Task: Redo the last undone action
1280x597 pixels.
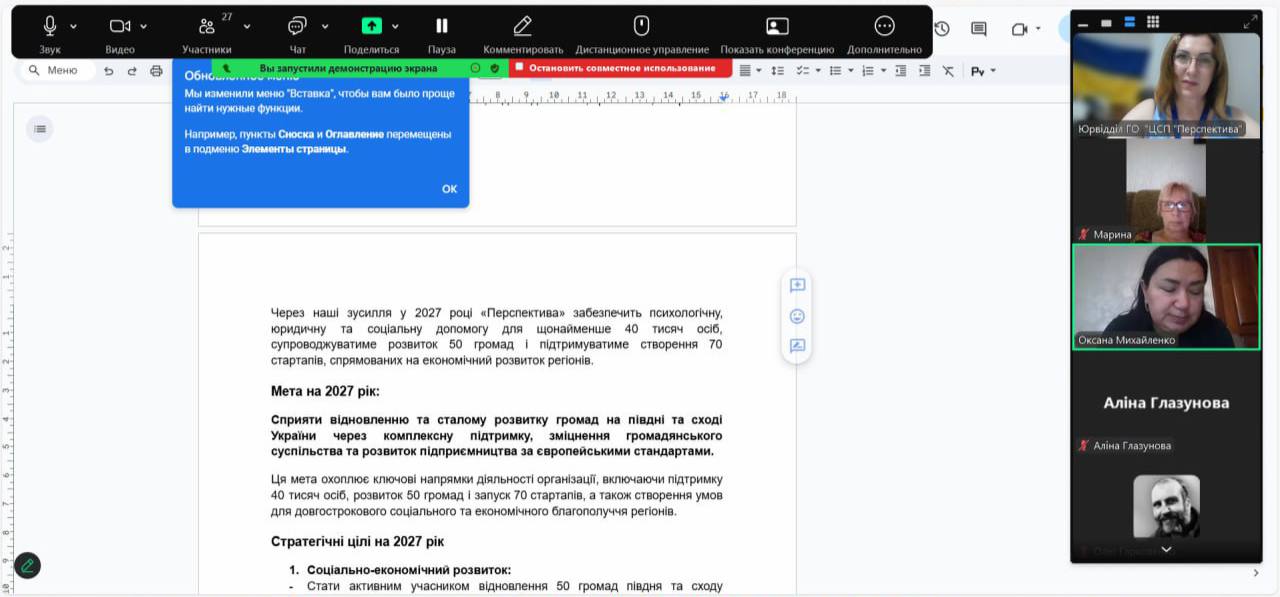Action: pos(132,71)
